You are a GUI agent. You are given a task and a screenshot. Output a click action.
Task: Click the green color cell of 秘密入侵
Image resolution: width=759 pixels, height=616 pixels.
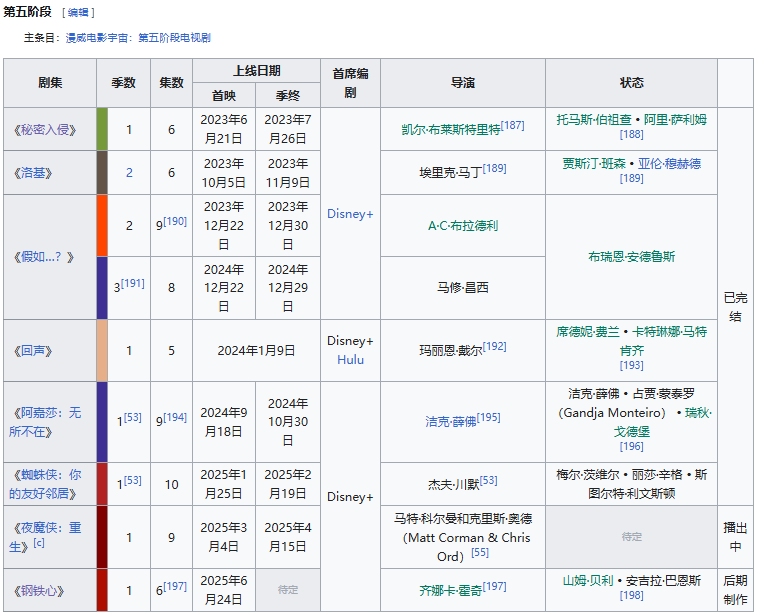(x=102, y=129)
